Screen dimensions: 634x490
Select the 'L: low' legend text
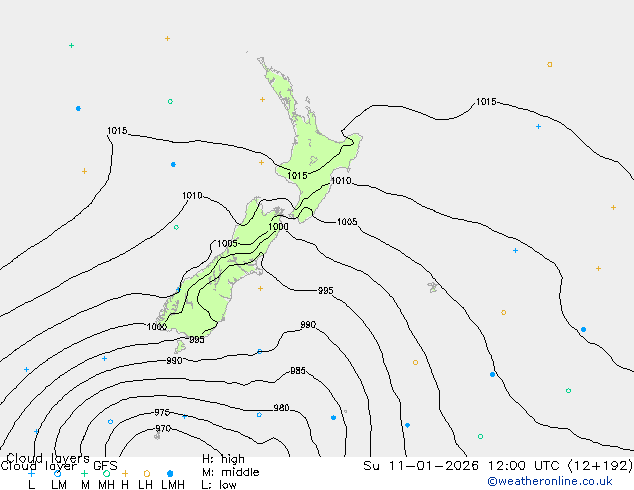219,485
